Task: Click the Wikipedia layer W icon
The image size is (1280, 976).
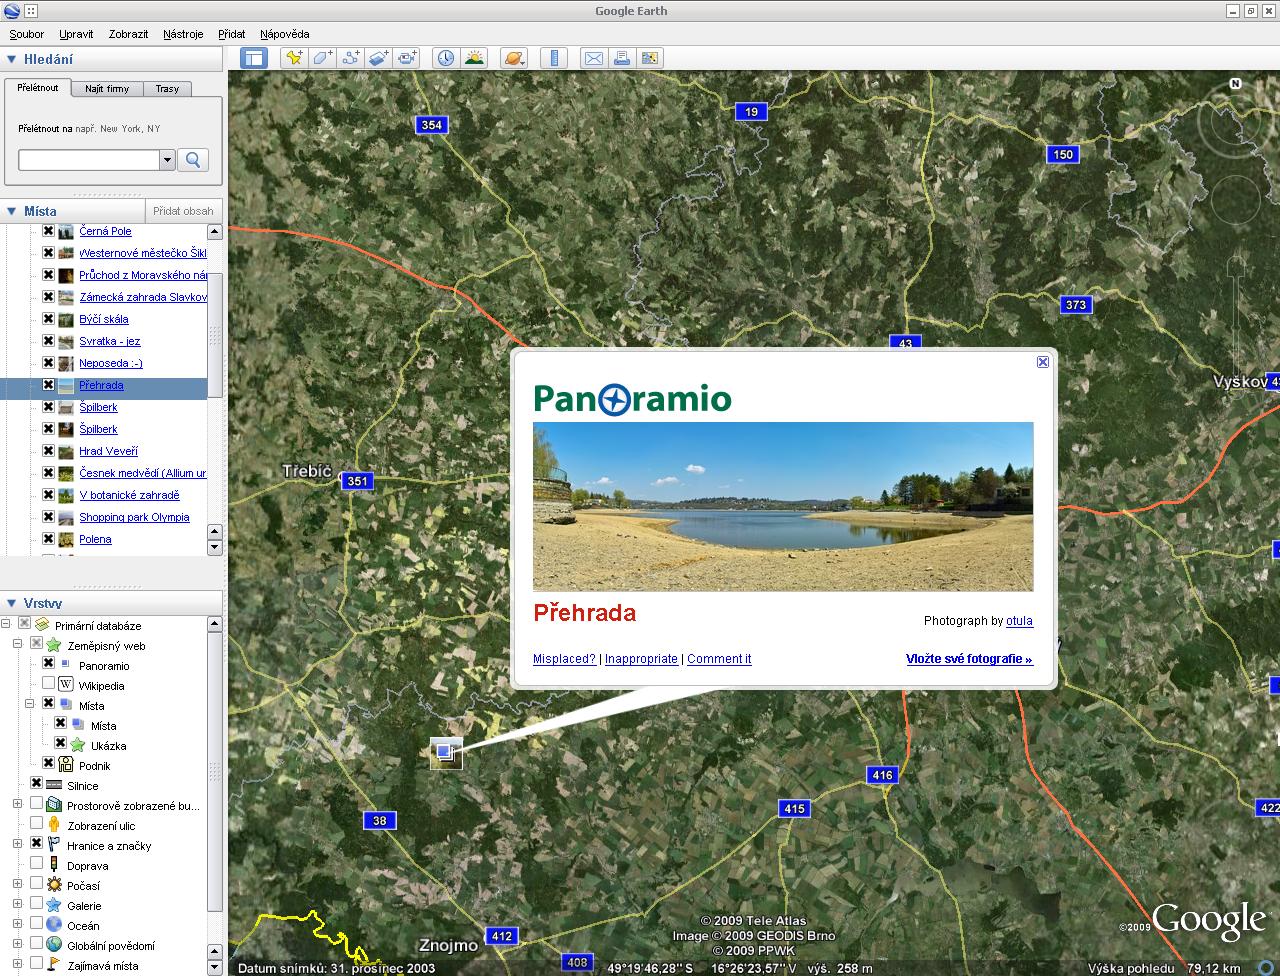Action: (66, 685)
